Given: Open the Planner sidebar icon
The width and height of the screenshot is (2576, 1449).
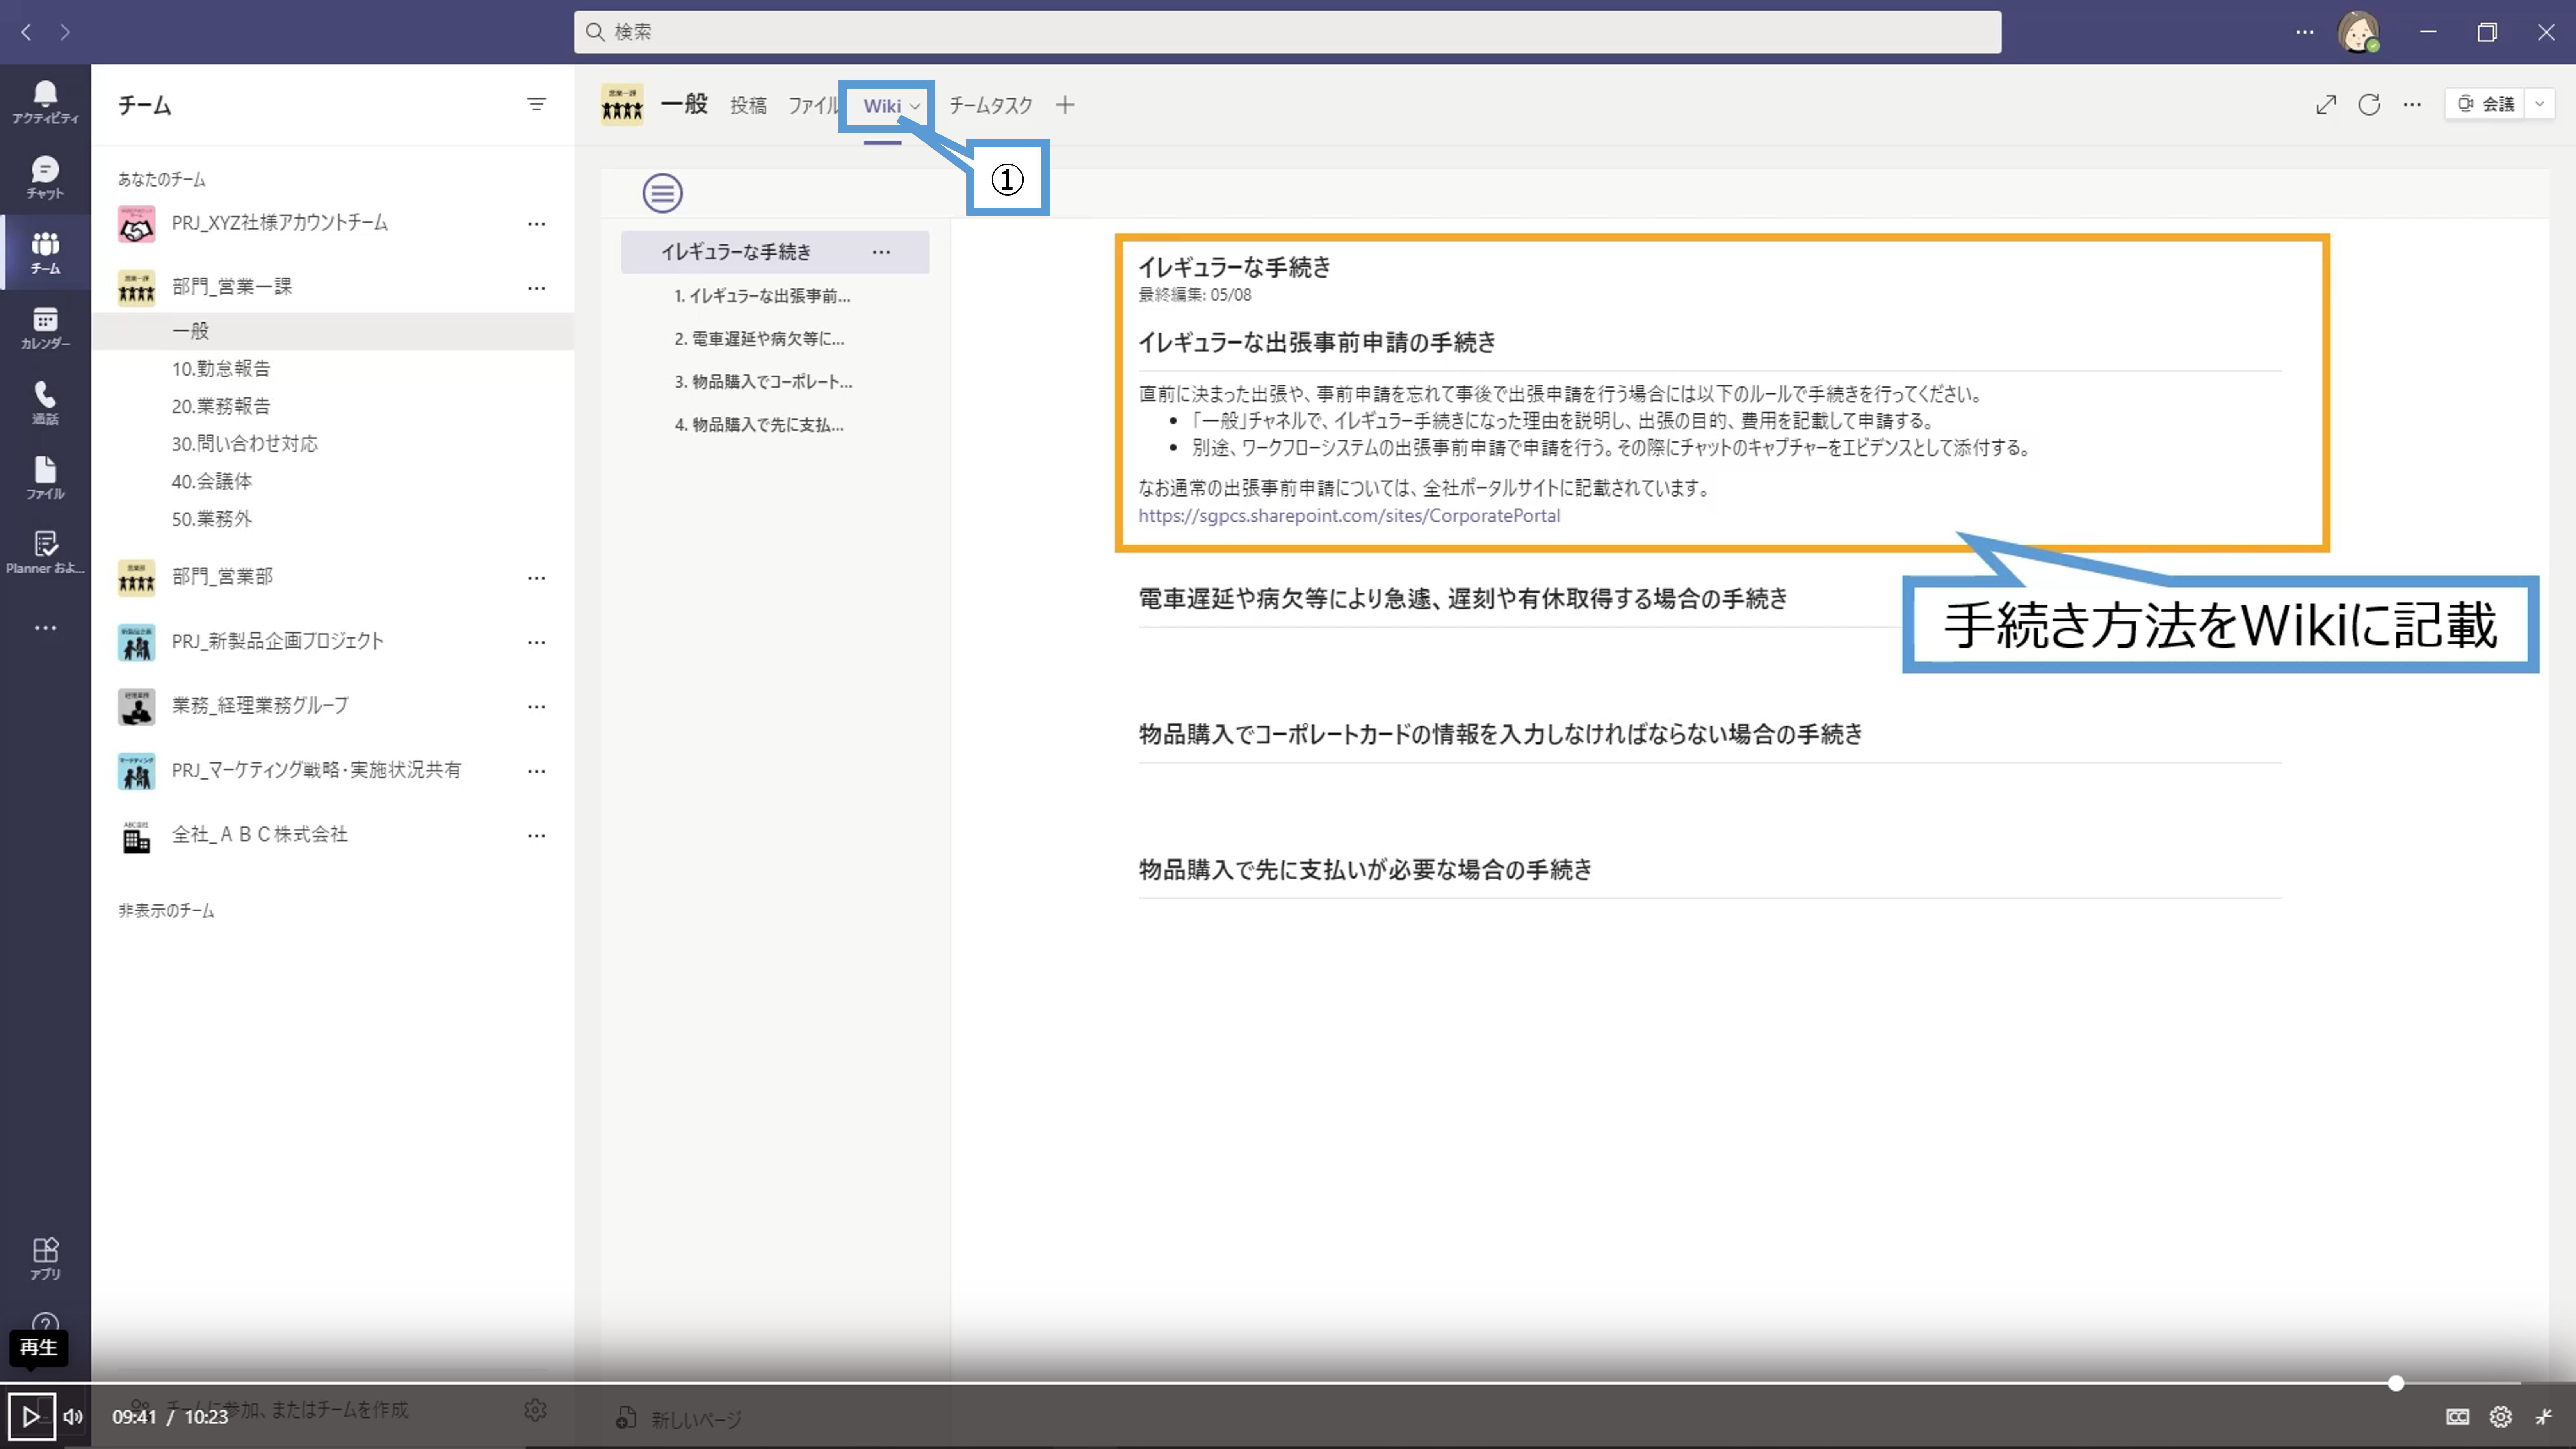Looking at the screenshot, I should tap(45, 552).
